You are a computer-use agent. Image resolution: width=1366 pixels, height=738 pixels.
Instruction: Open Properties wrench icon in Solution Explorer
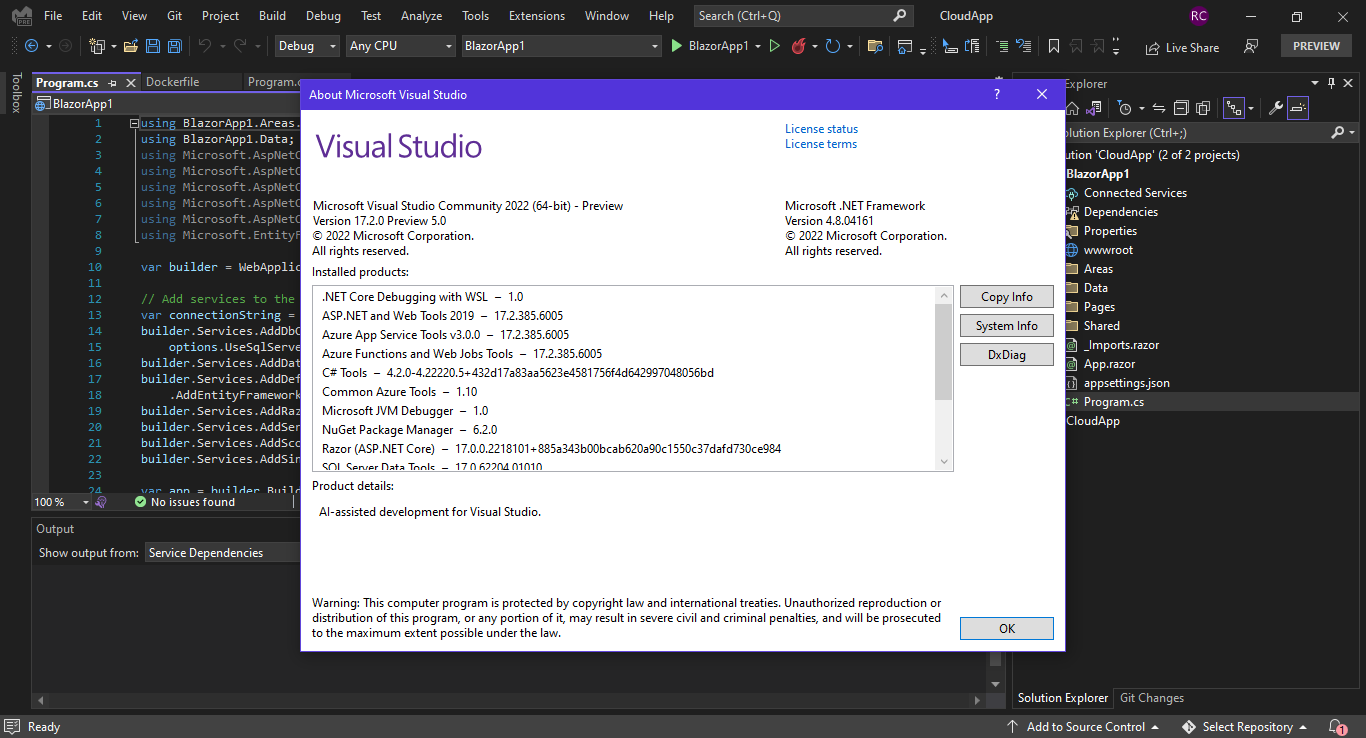click(1275, 108)
